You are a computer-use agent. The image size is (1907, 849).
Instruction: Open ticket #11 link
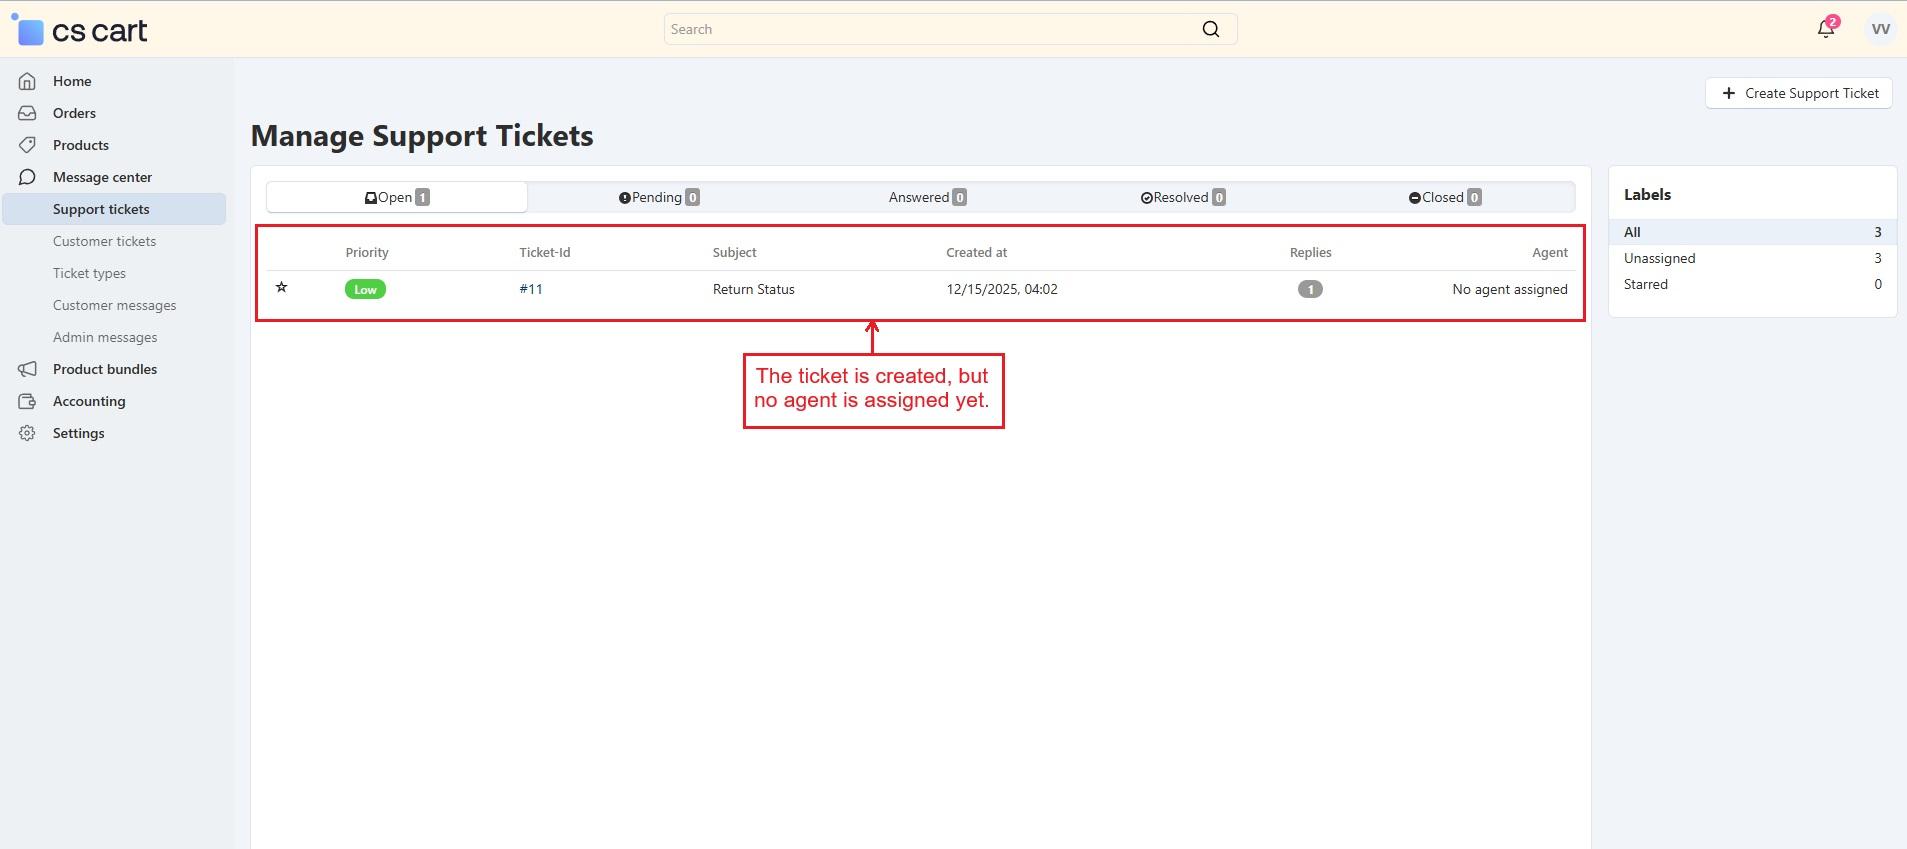[531, 289]
